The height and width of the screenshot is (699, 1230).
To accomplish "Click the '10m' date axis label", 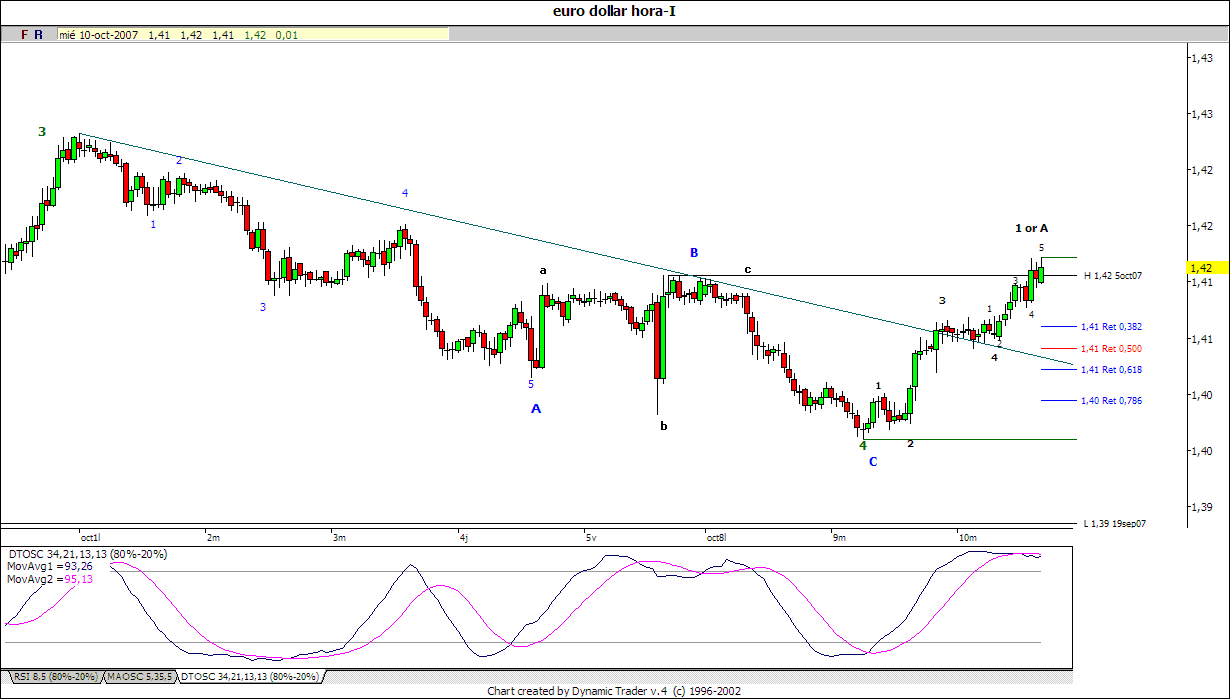I will (967, 538).
